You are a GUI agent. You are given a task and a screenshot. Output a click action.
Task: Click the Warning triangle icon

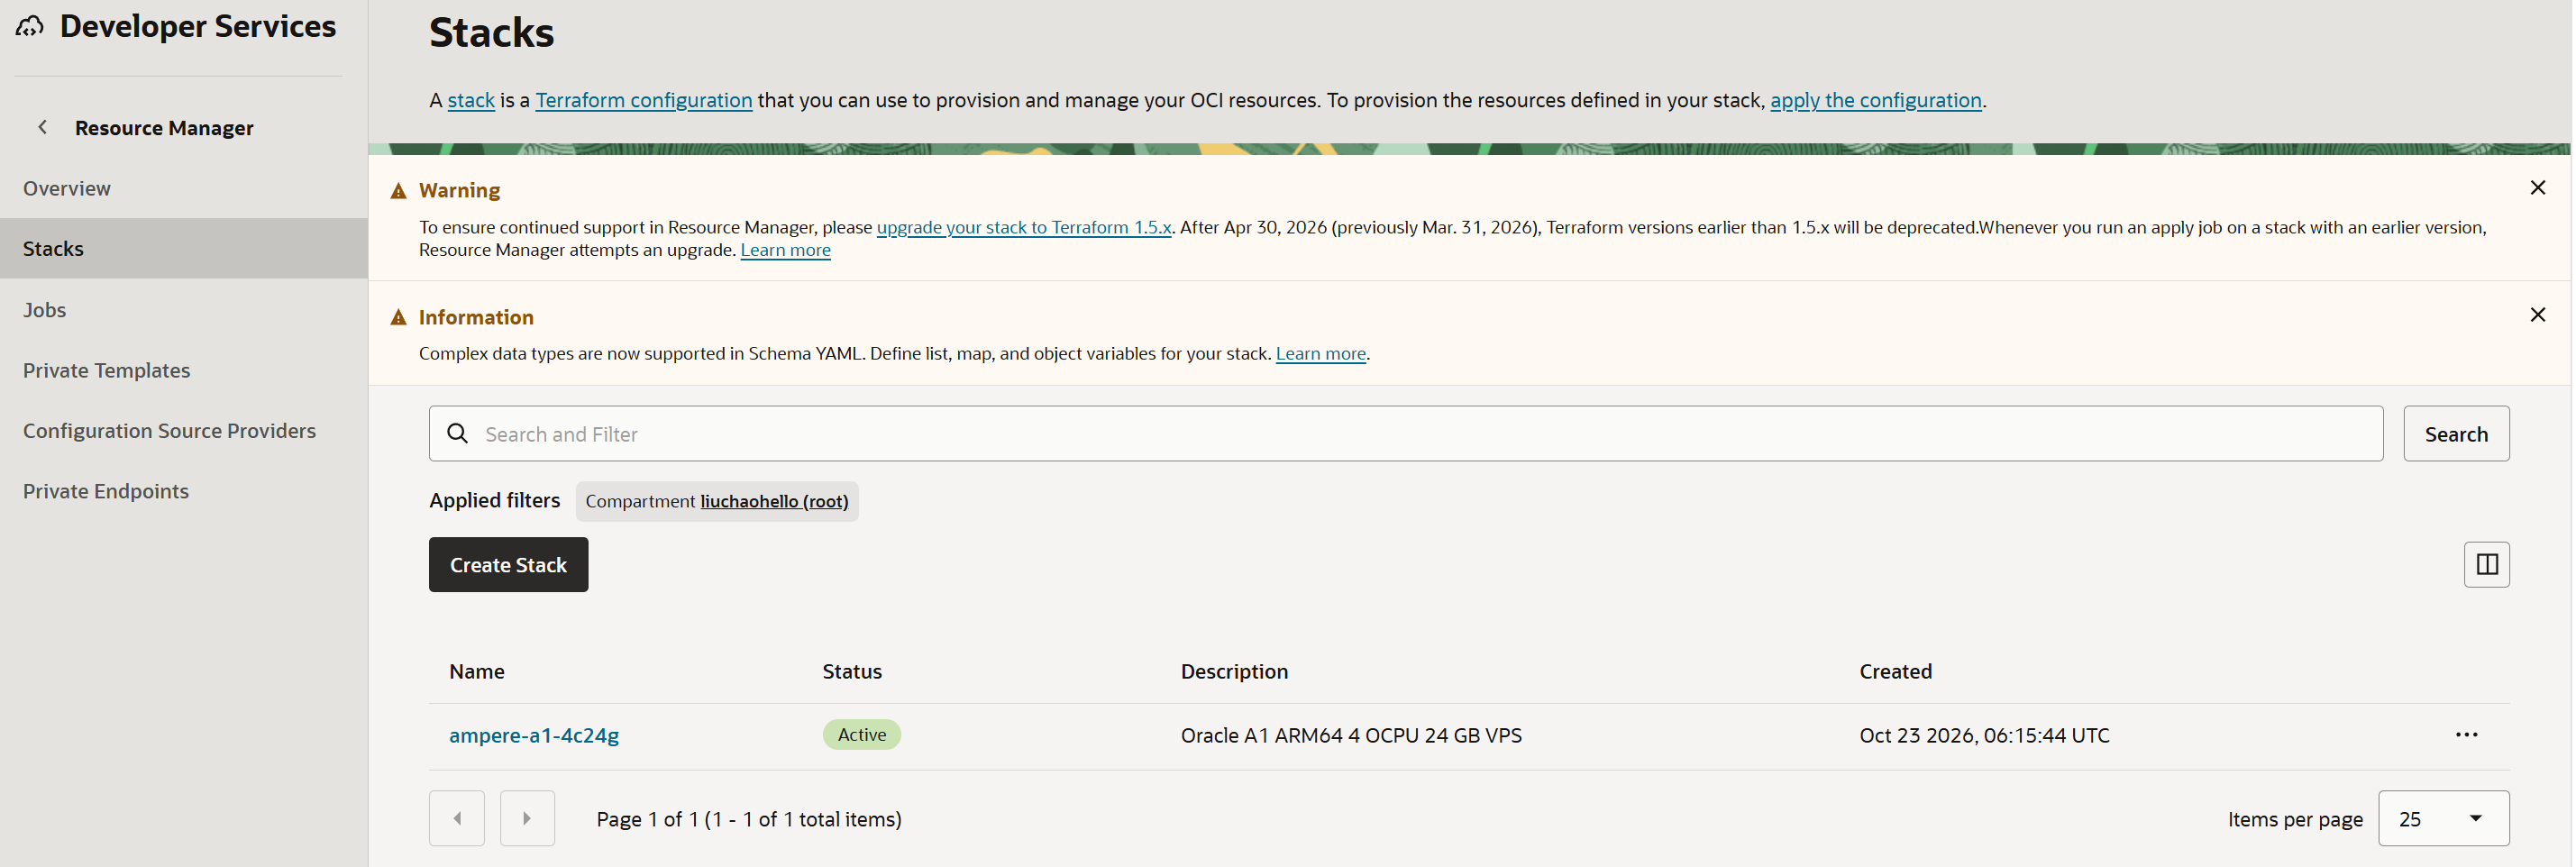[398, 190]
